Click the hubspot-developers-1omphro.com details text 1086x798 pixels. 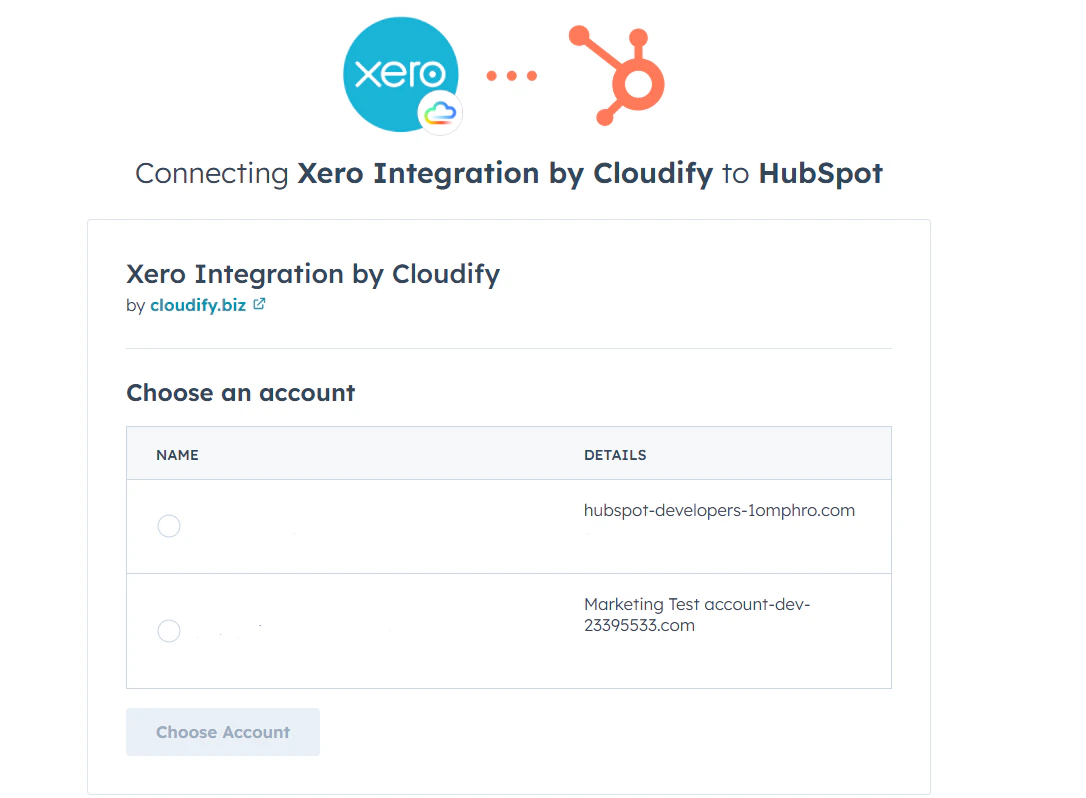(x=719, y=511)
